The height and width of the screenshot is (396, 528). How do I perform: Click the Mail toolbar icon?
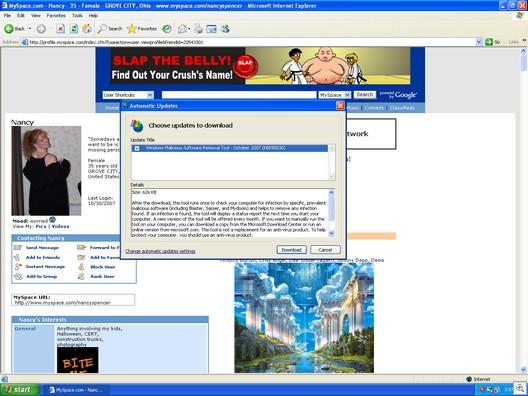point(182,29)
